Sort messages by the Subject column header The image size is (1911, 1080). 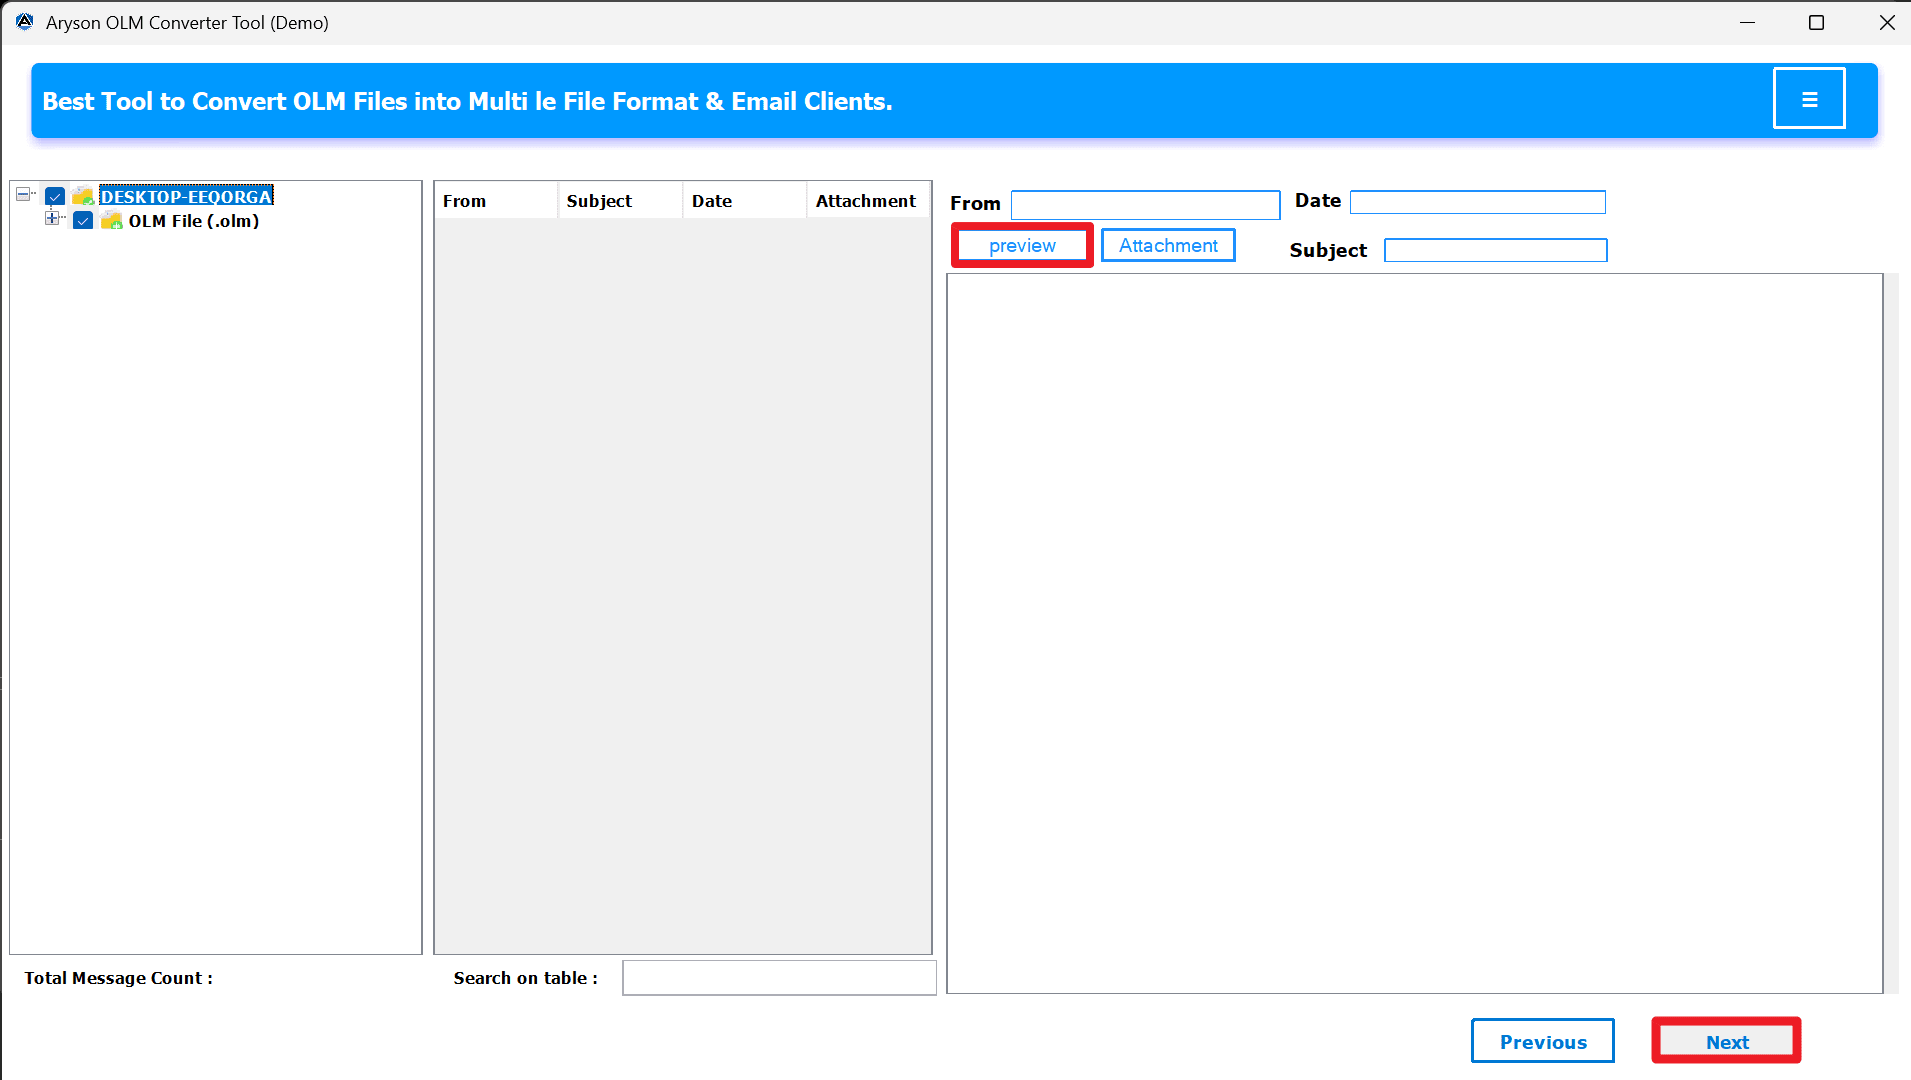598,200
